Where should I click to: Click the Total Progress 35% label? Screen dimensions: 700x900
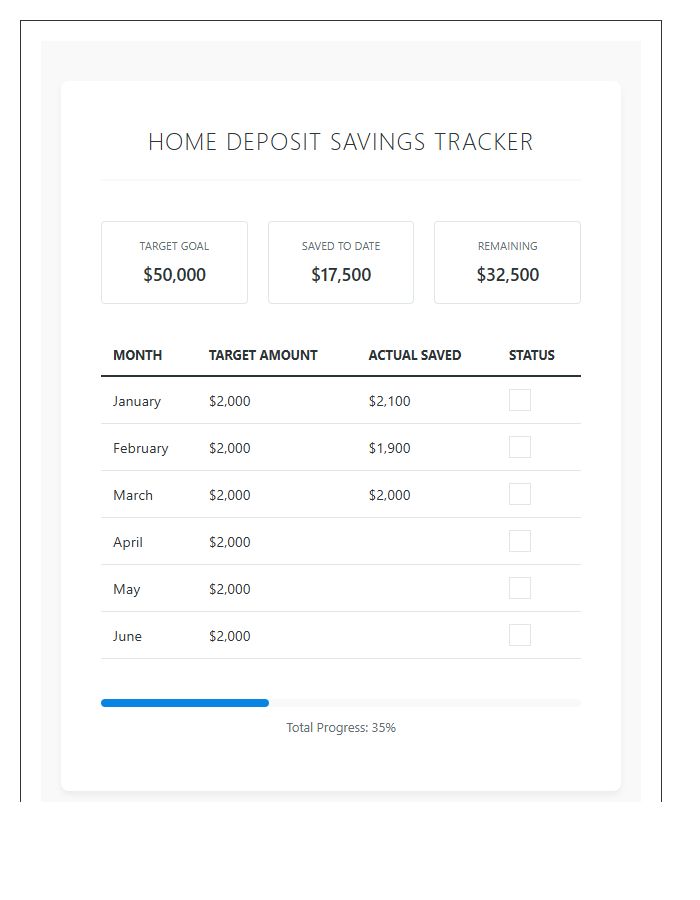coord(340,727)
